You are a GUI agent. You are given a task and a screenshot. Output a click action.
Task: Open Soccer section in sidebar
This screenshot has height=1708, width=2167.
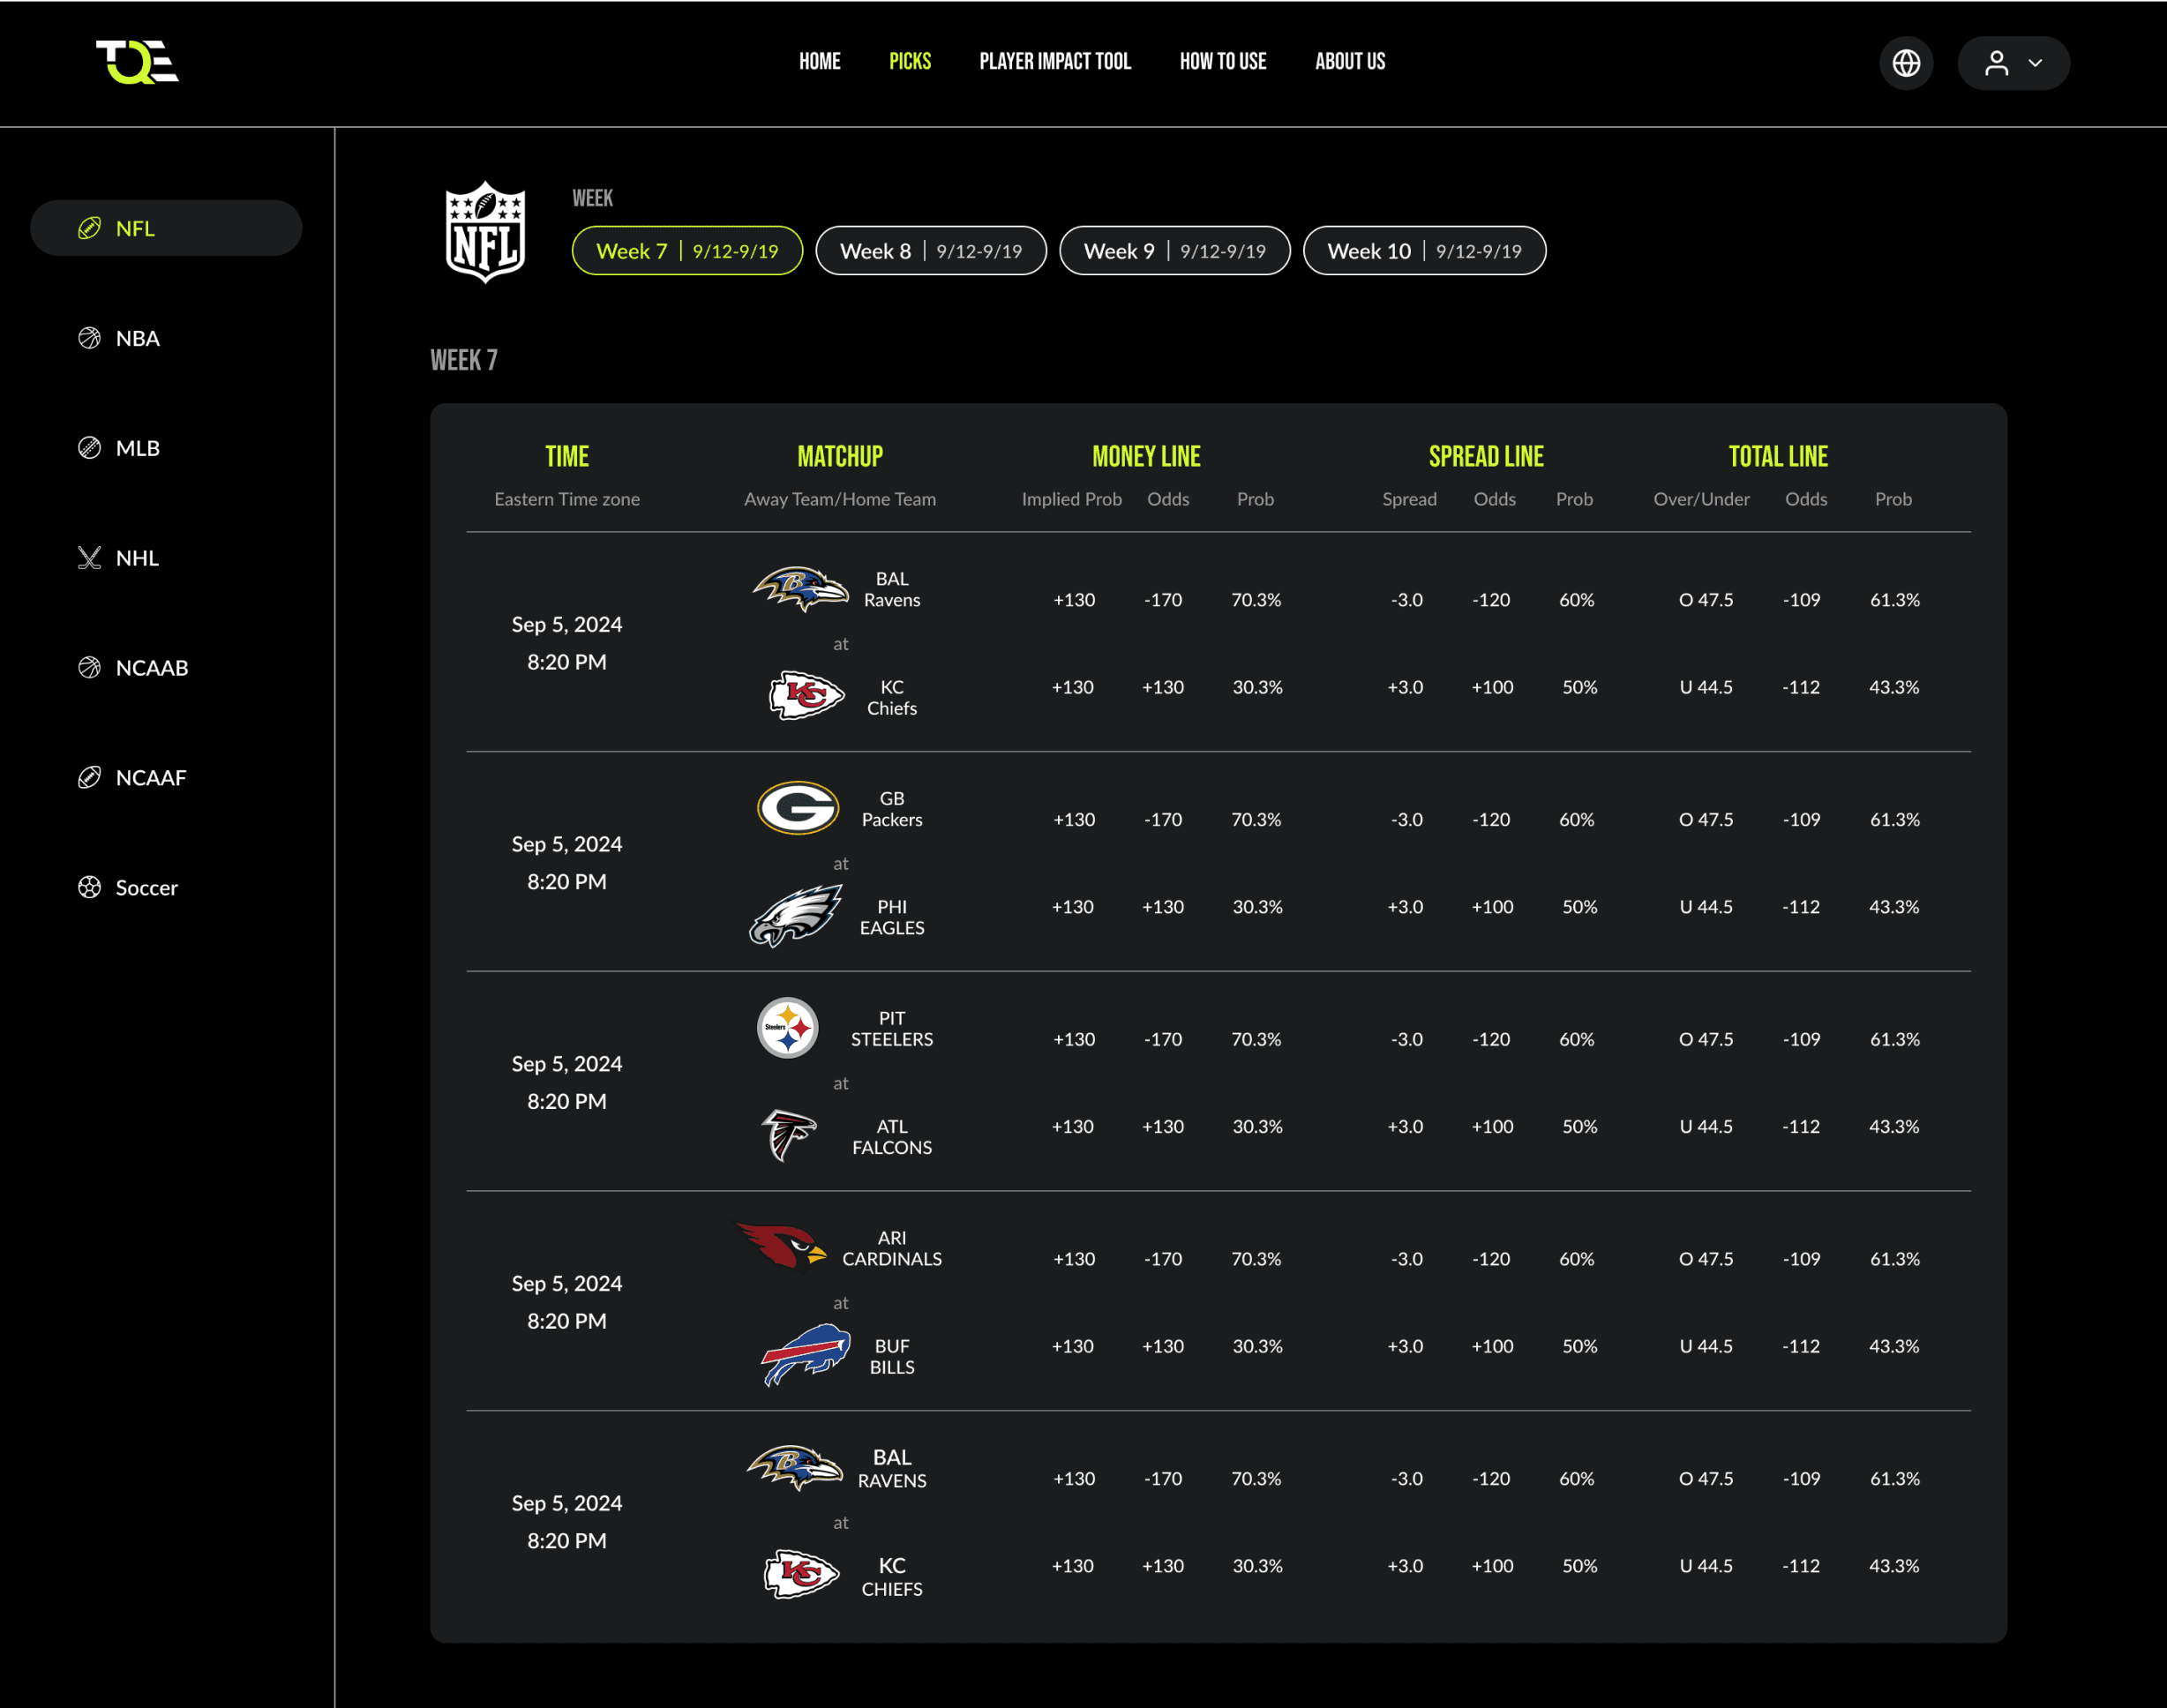[146, 888]
